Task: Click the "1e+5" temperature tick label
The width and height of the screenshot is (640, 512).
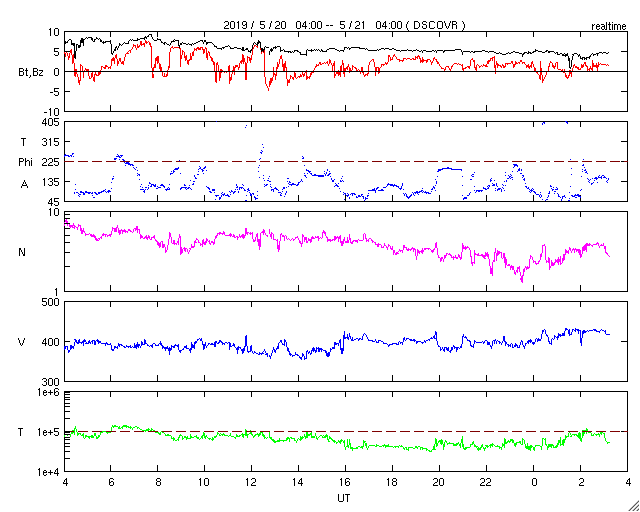Action: point(48,432)
